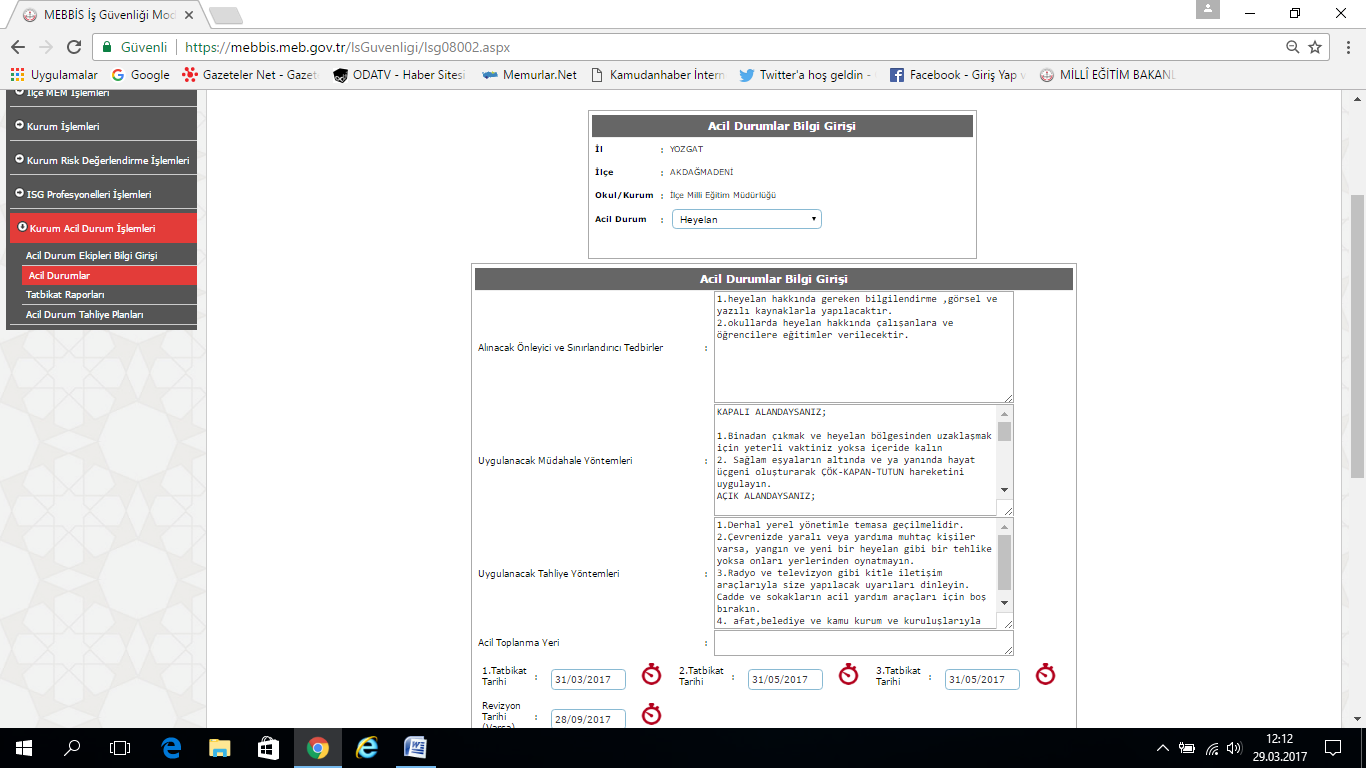The width and height of the screenshot is (1366, 768).
Task: Open Word from the Windows taskbar
Action: pos(415,747)
